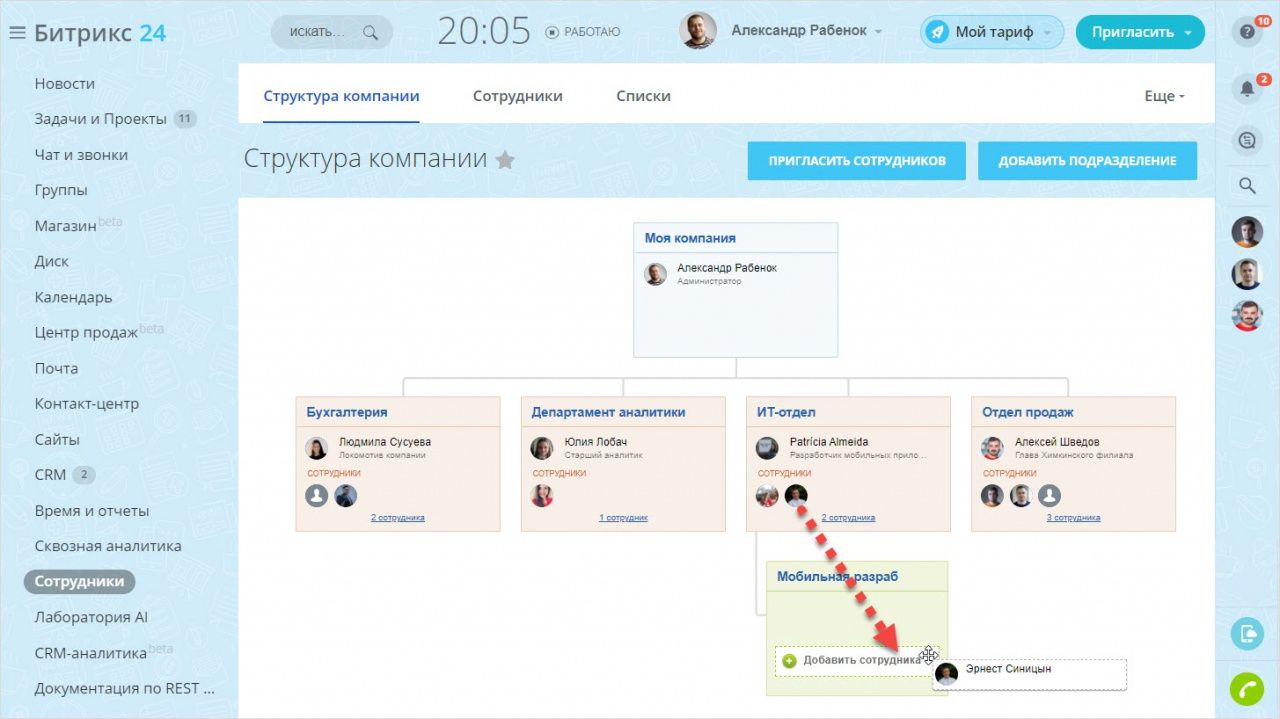Open Группы in the left menu

(x=61, y=190)
